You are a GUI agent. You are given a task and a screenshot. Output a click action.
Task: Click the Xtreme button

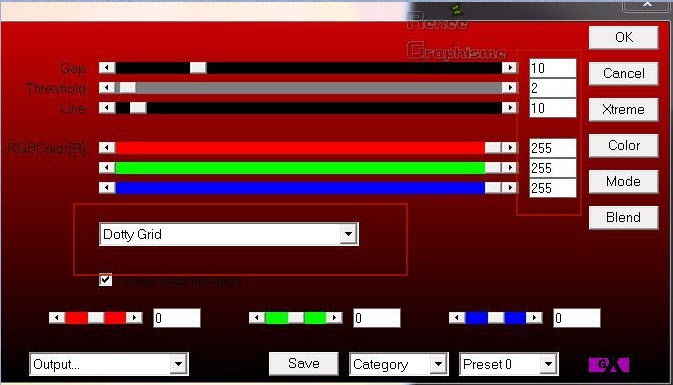623,109
